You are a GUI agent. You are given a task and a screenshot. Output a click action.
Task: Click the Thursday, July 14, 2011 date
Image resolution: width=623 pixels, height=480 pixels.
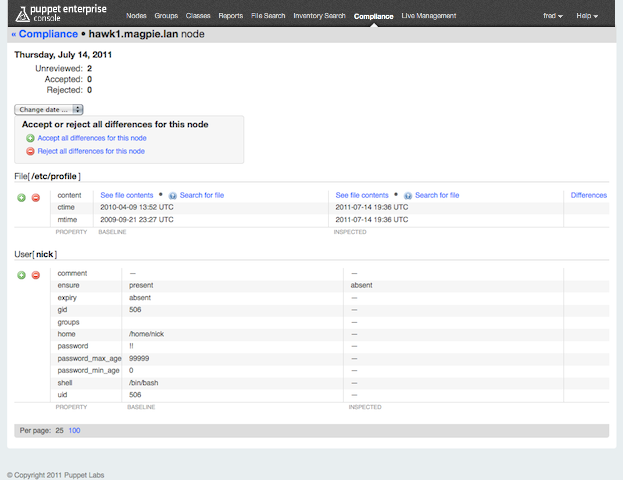63,55
